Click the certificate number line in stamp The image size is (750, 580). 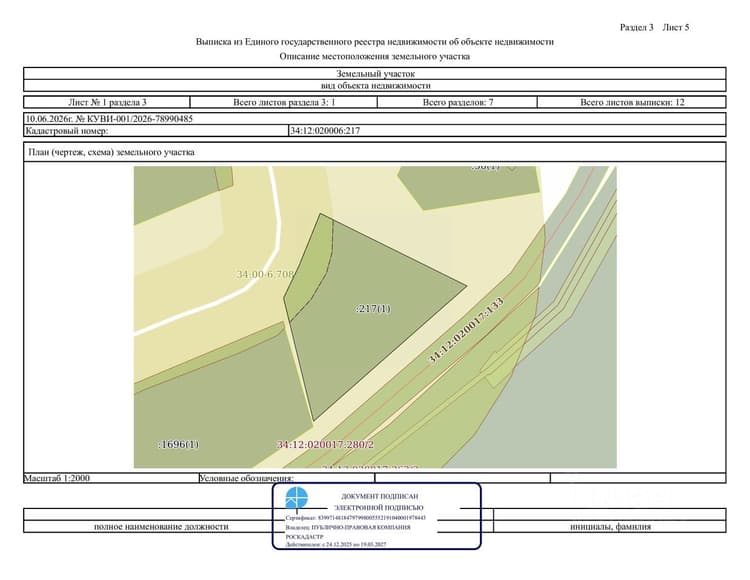355,518
